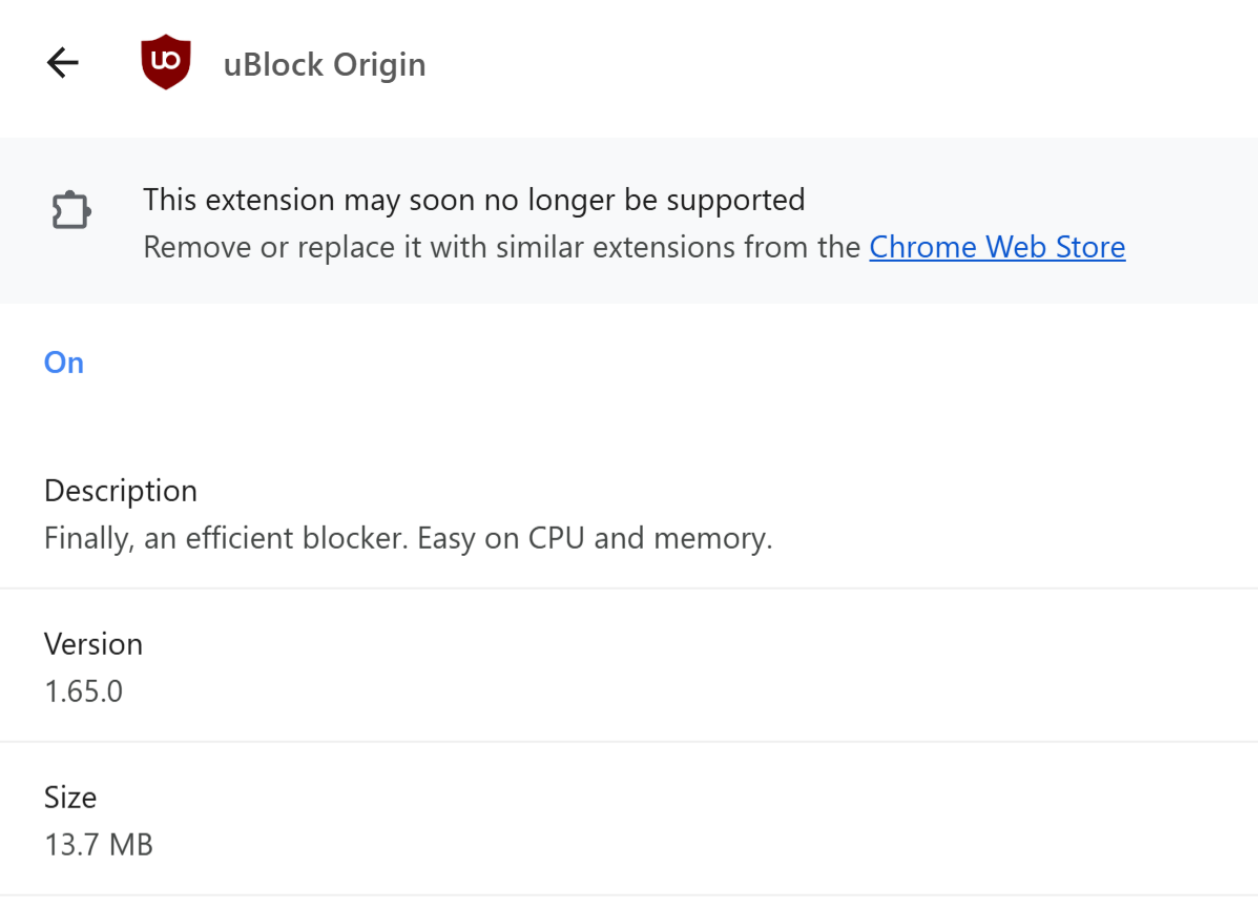
Task: Click the version number 1.65.0
Action: 83,691
